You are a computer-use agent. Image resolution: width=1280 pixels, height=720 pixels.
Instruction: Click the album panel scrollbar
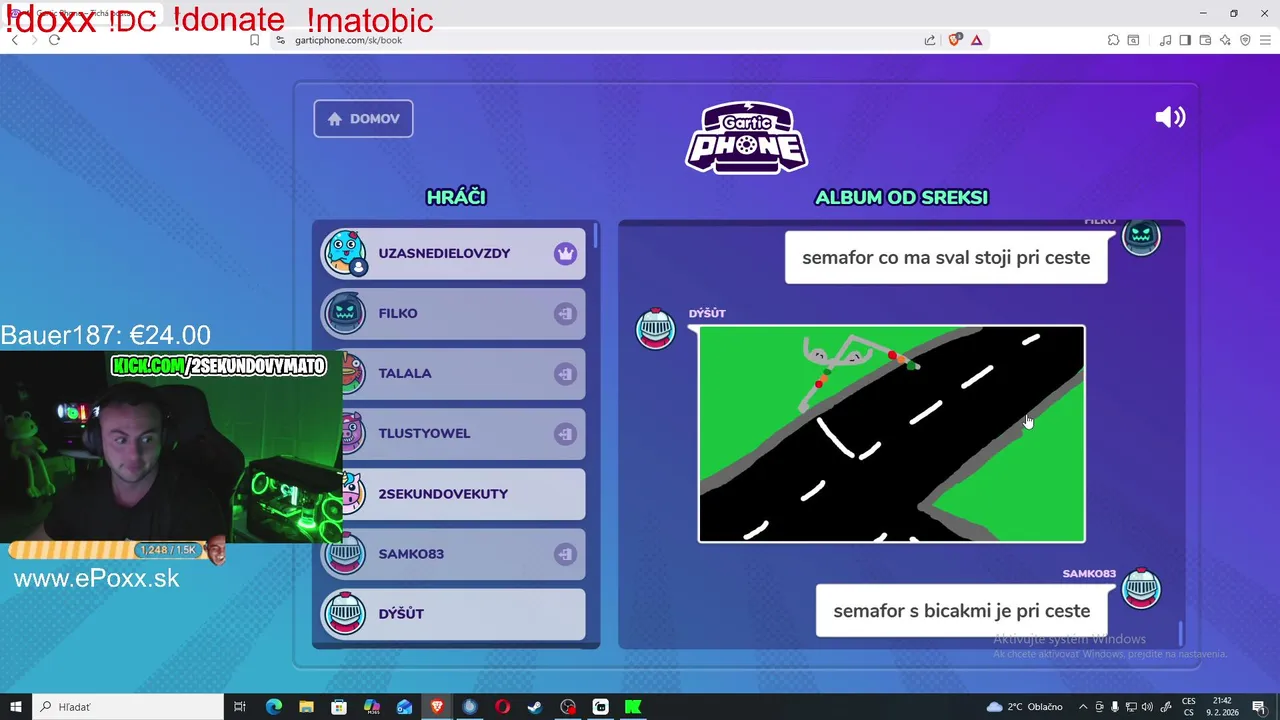[x=1181, y=634]
